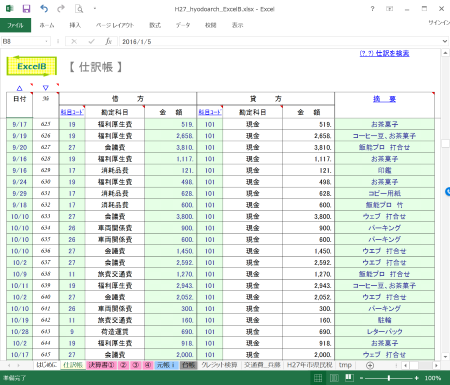Open the ファイル tab
This screenshot has height=385, width=450.
(15, 25)
